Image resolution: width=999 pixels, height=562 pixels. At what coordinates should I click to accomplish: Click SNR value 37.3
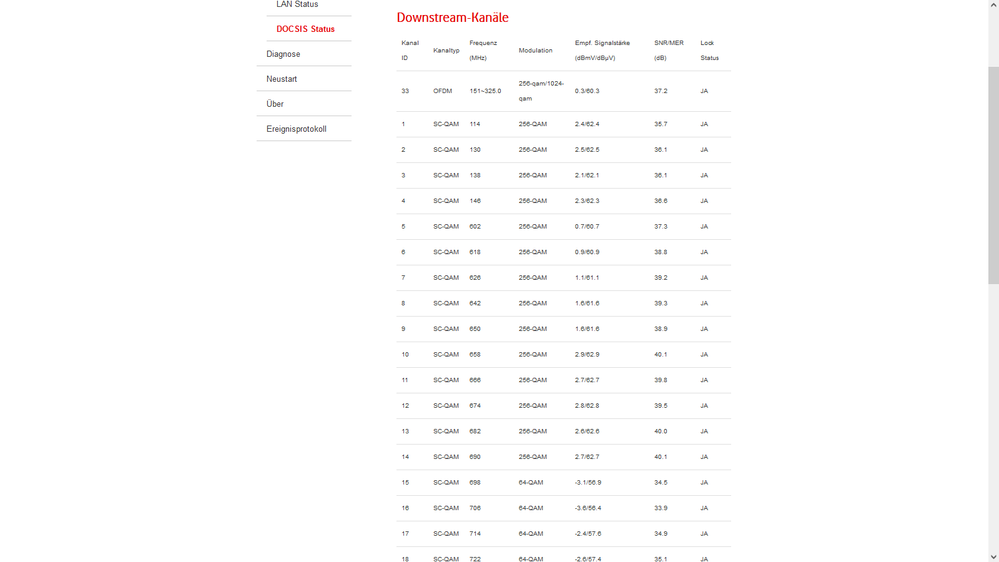tap(661, 226)
